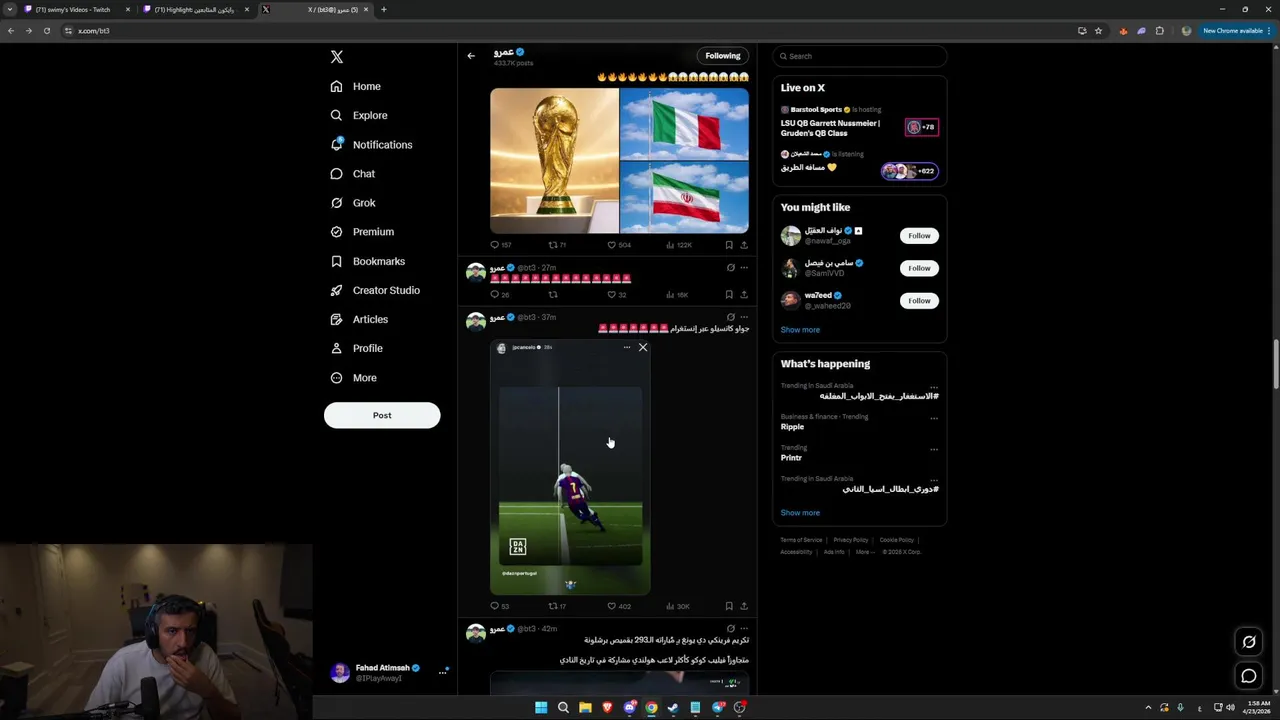Like the 27m post with 32 likes
This screenshot has width=1280, height=720.
(x=616, y=295)
